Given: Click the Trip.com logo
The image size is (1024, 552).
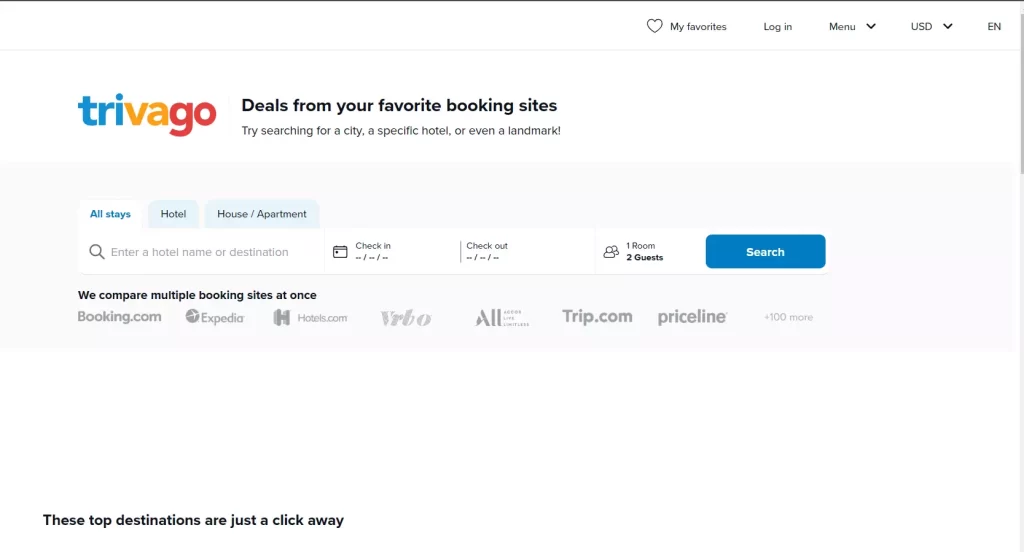Looking at the screenshot, I should pos(597,317).
